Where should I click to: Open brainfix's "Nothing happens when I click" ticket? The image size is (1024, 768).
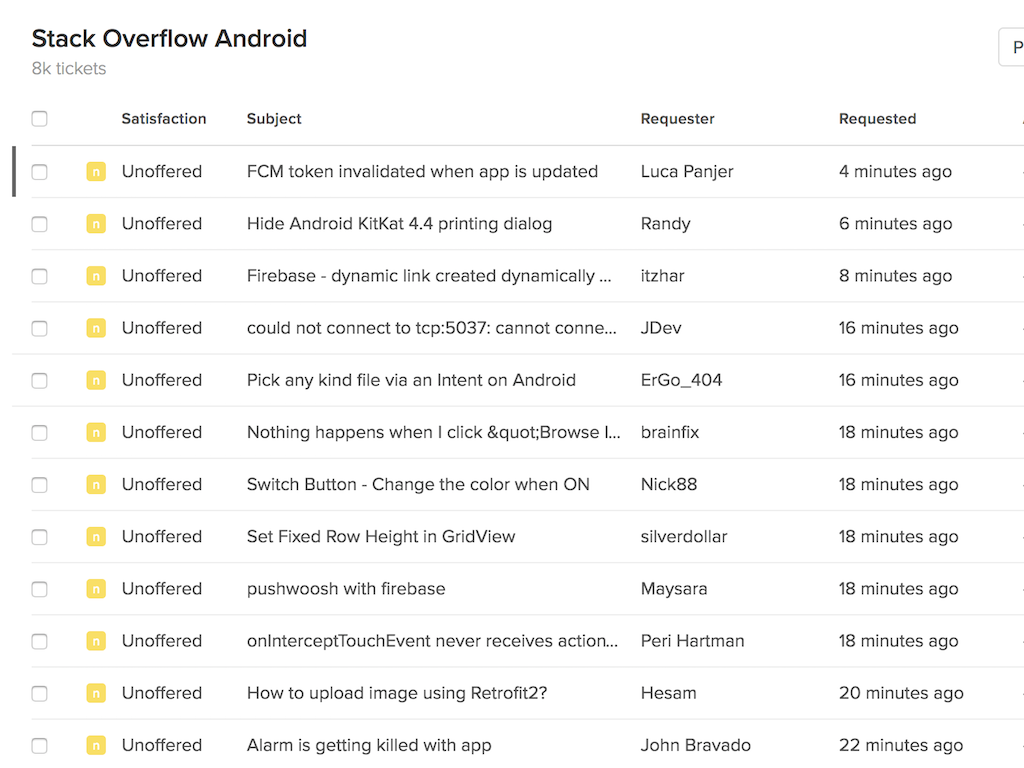point(432,433)
